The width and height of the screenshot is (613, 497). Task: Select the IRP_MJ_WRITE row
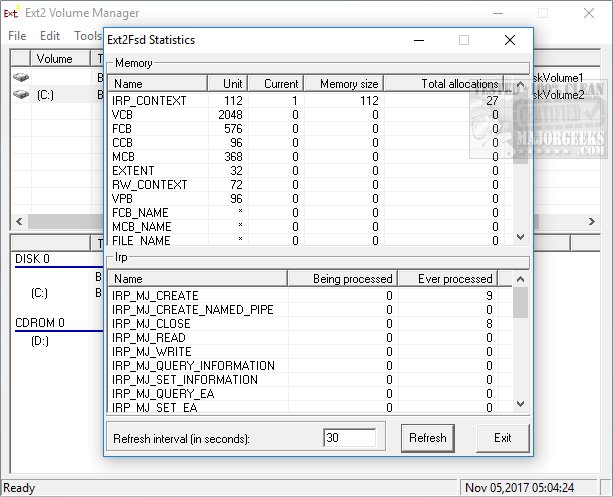310,352
